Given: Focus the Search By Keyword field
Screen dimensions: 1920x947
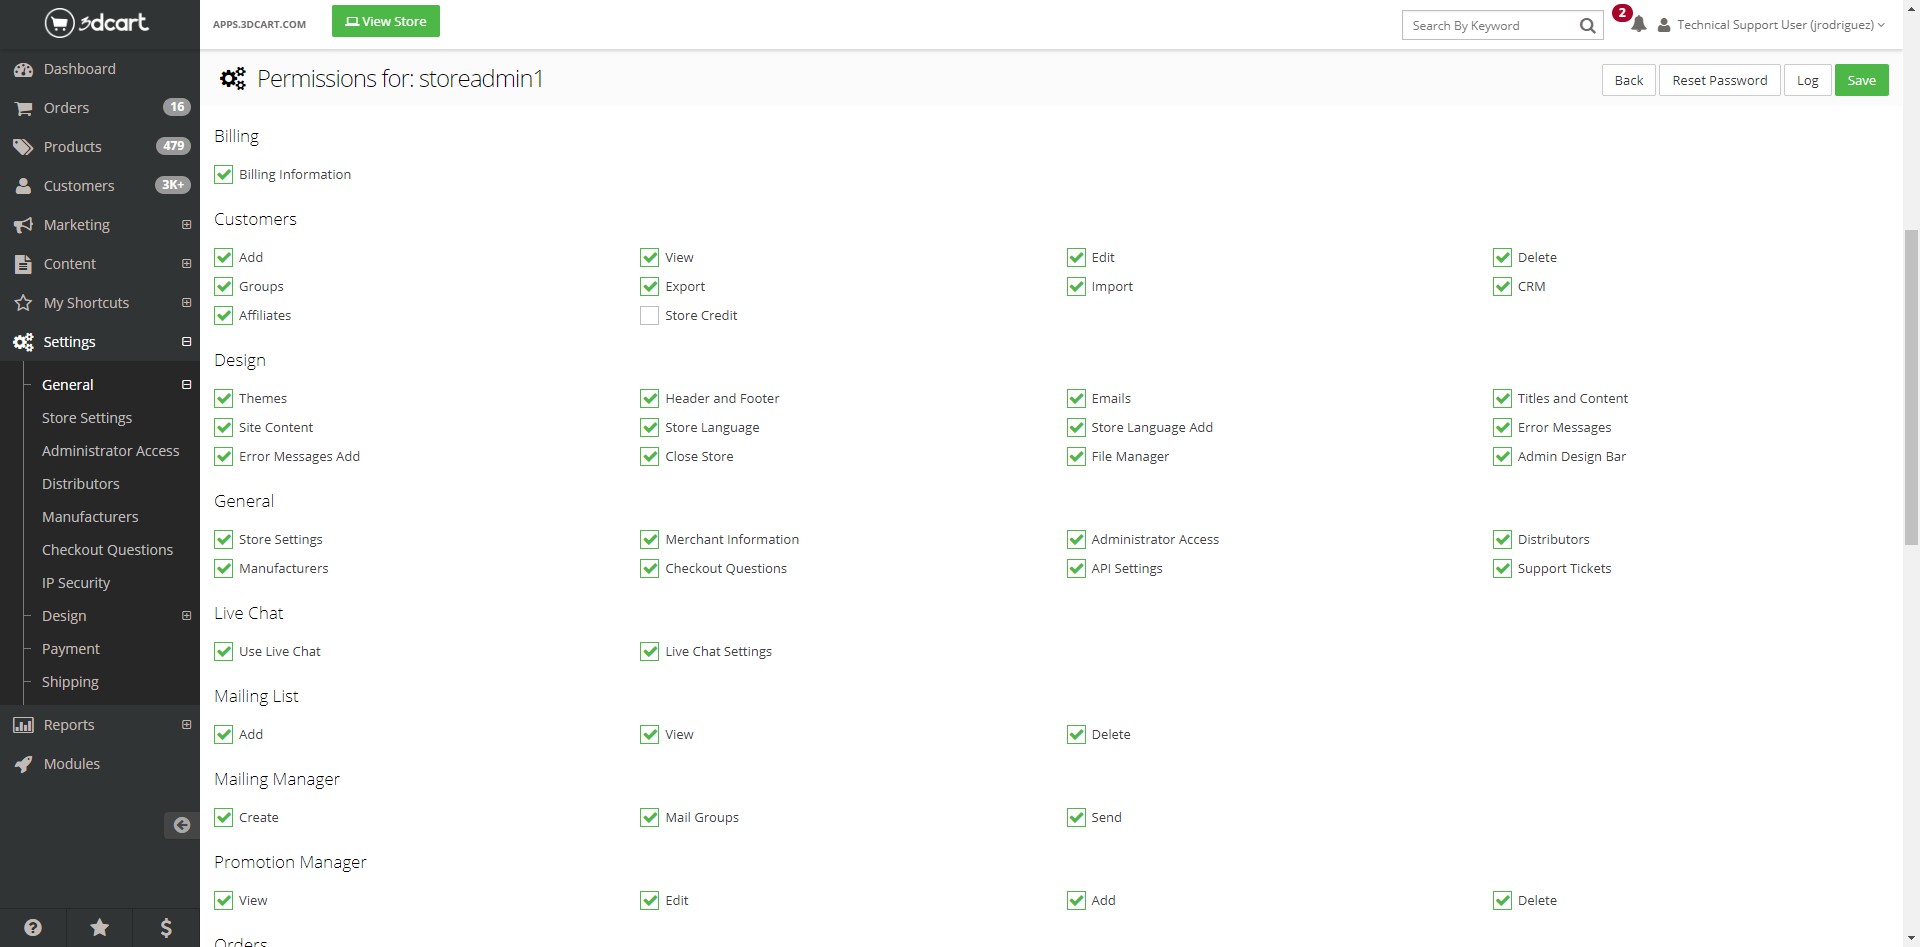Looking at the screenshot, I should pyautogui.click(x=1488, y=26).
